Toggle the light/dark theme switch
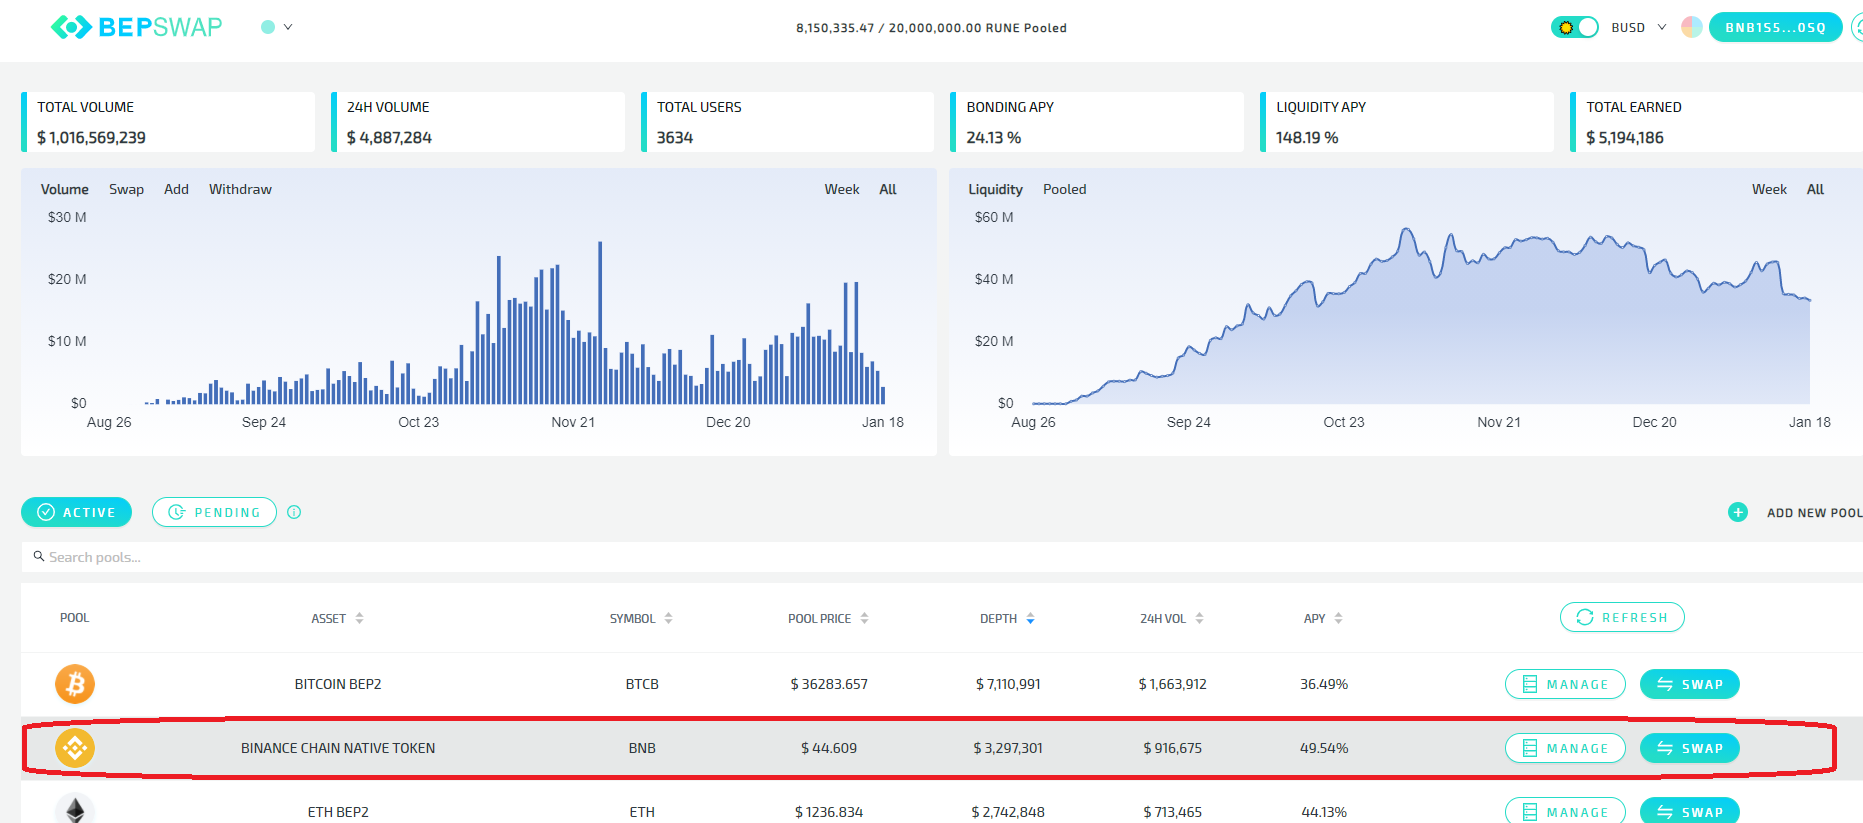 (1575, 27)
